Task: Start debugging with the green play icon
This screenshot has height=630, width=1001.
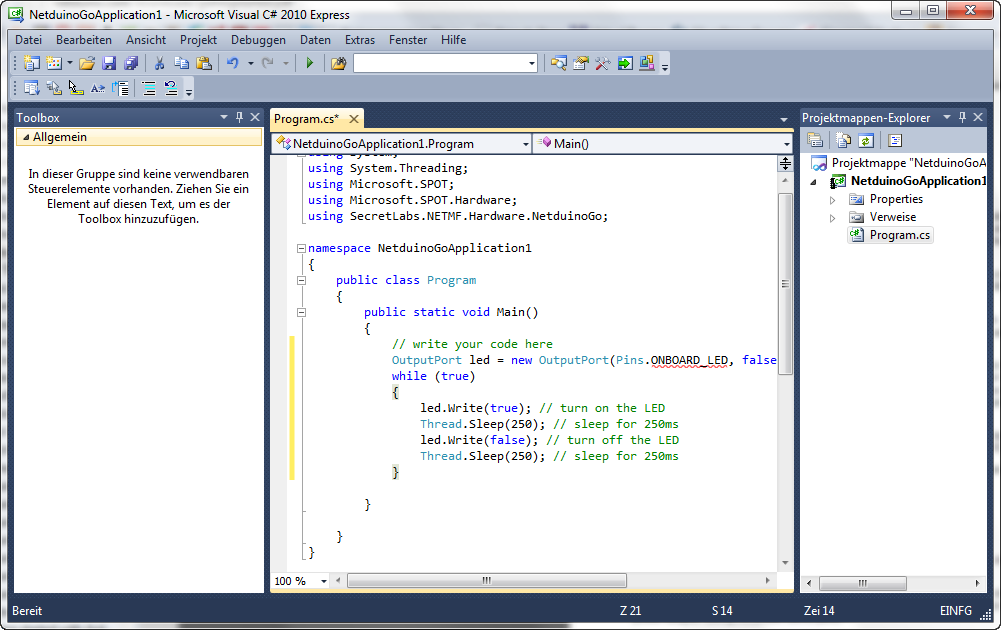Action: [x=310, y=63]
